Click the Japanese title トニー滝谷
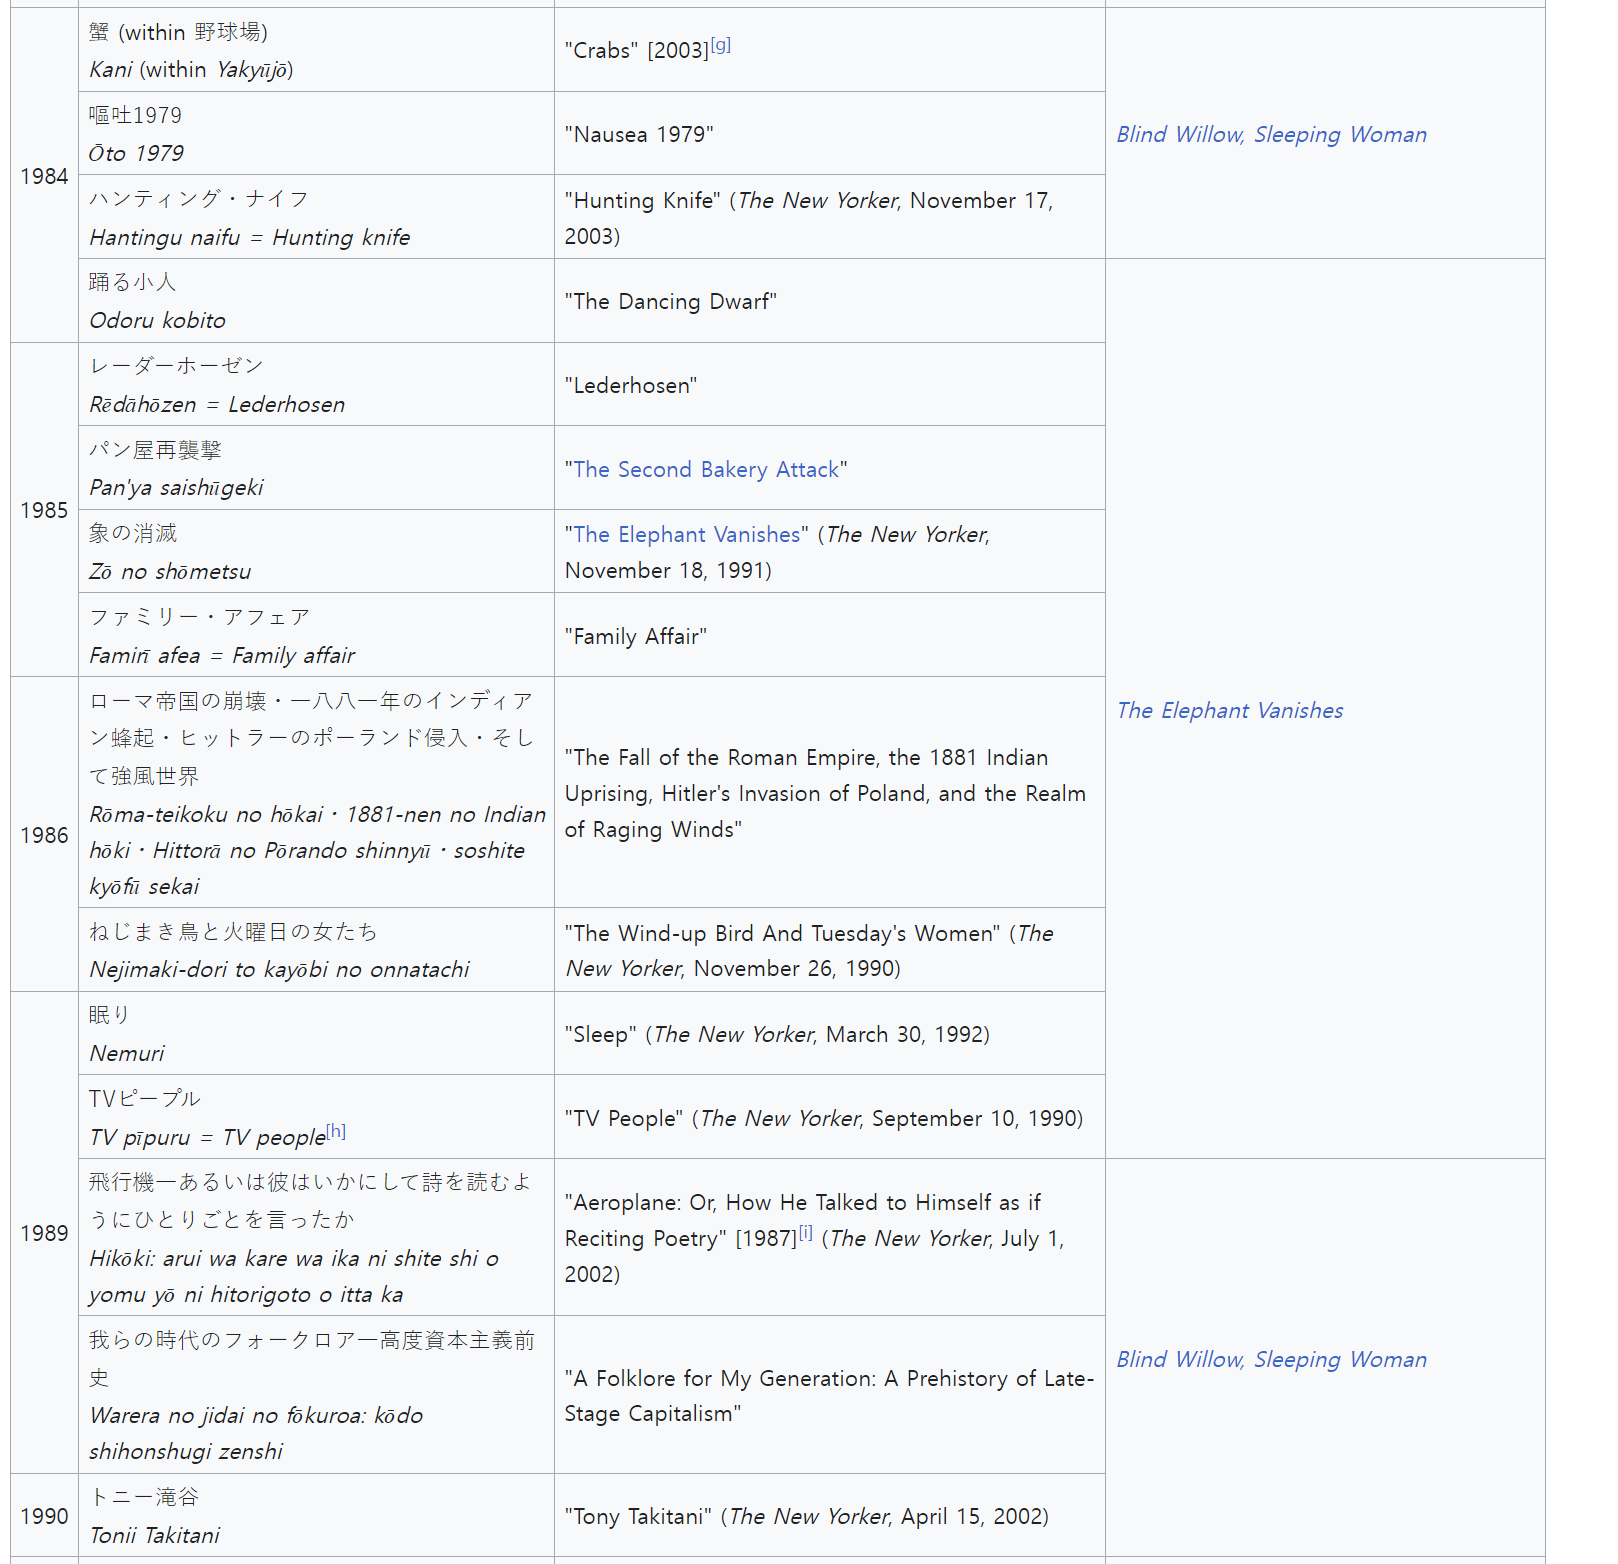 tap(144, 1497)
